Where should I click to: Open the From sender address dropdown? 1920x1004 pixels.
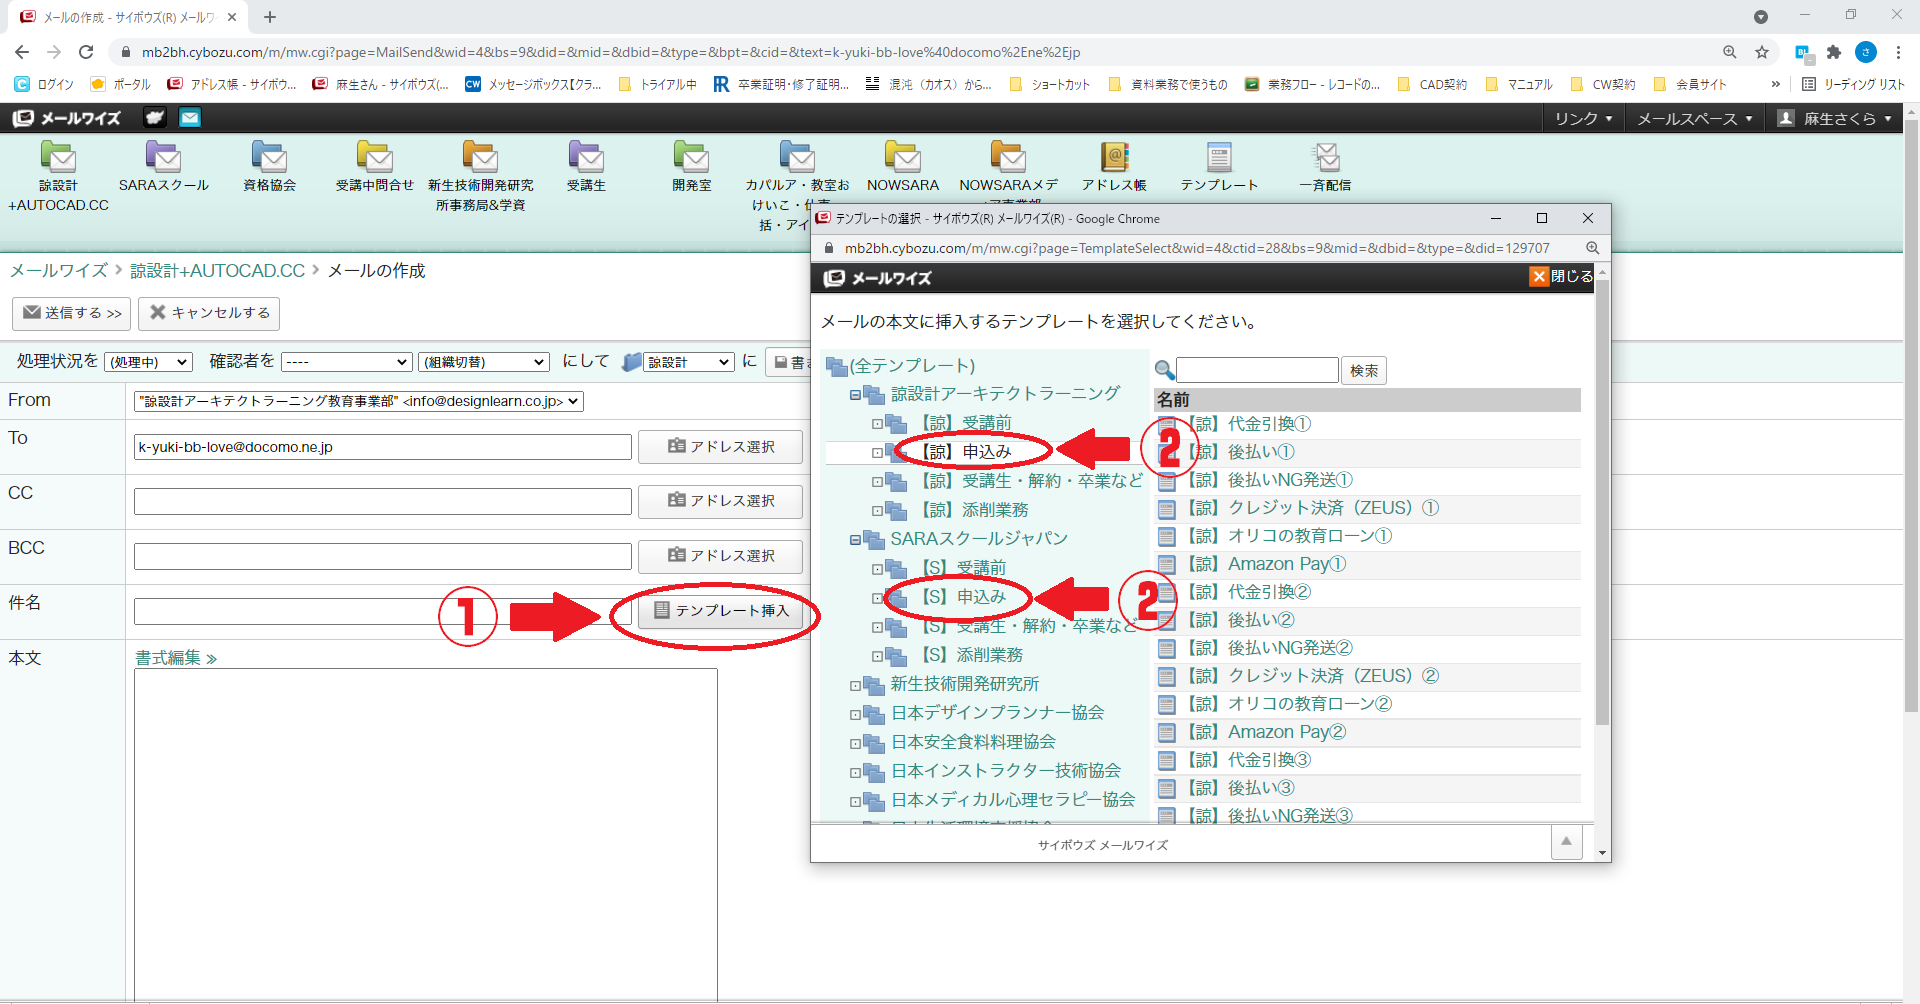(358, 401)
